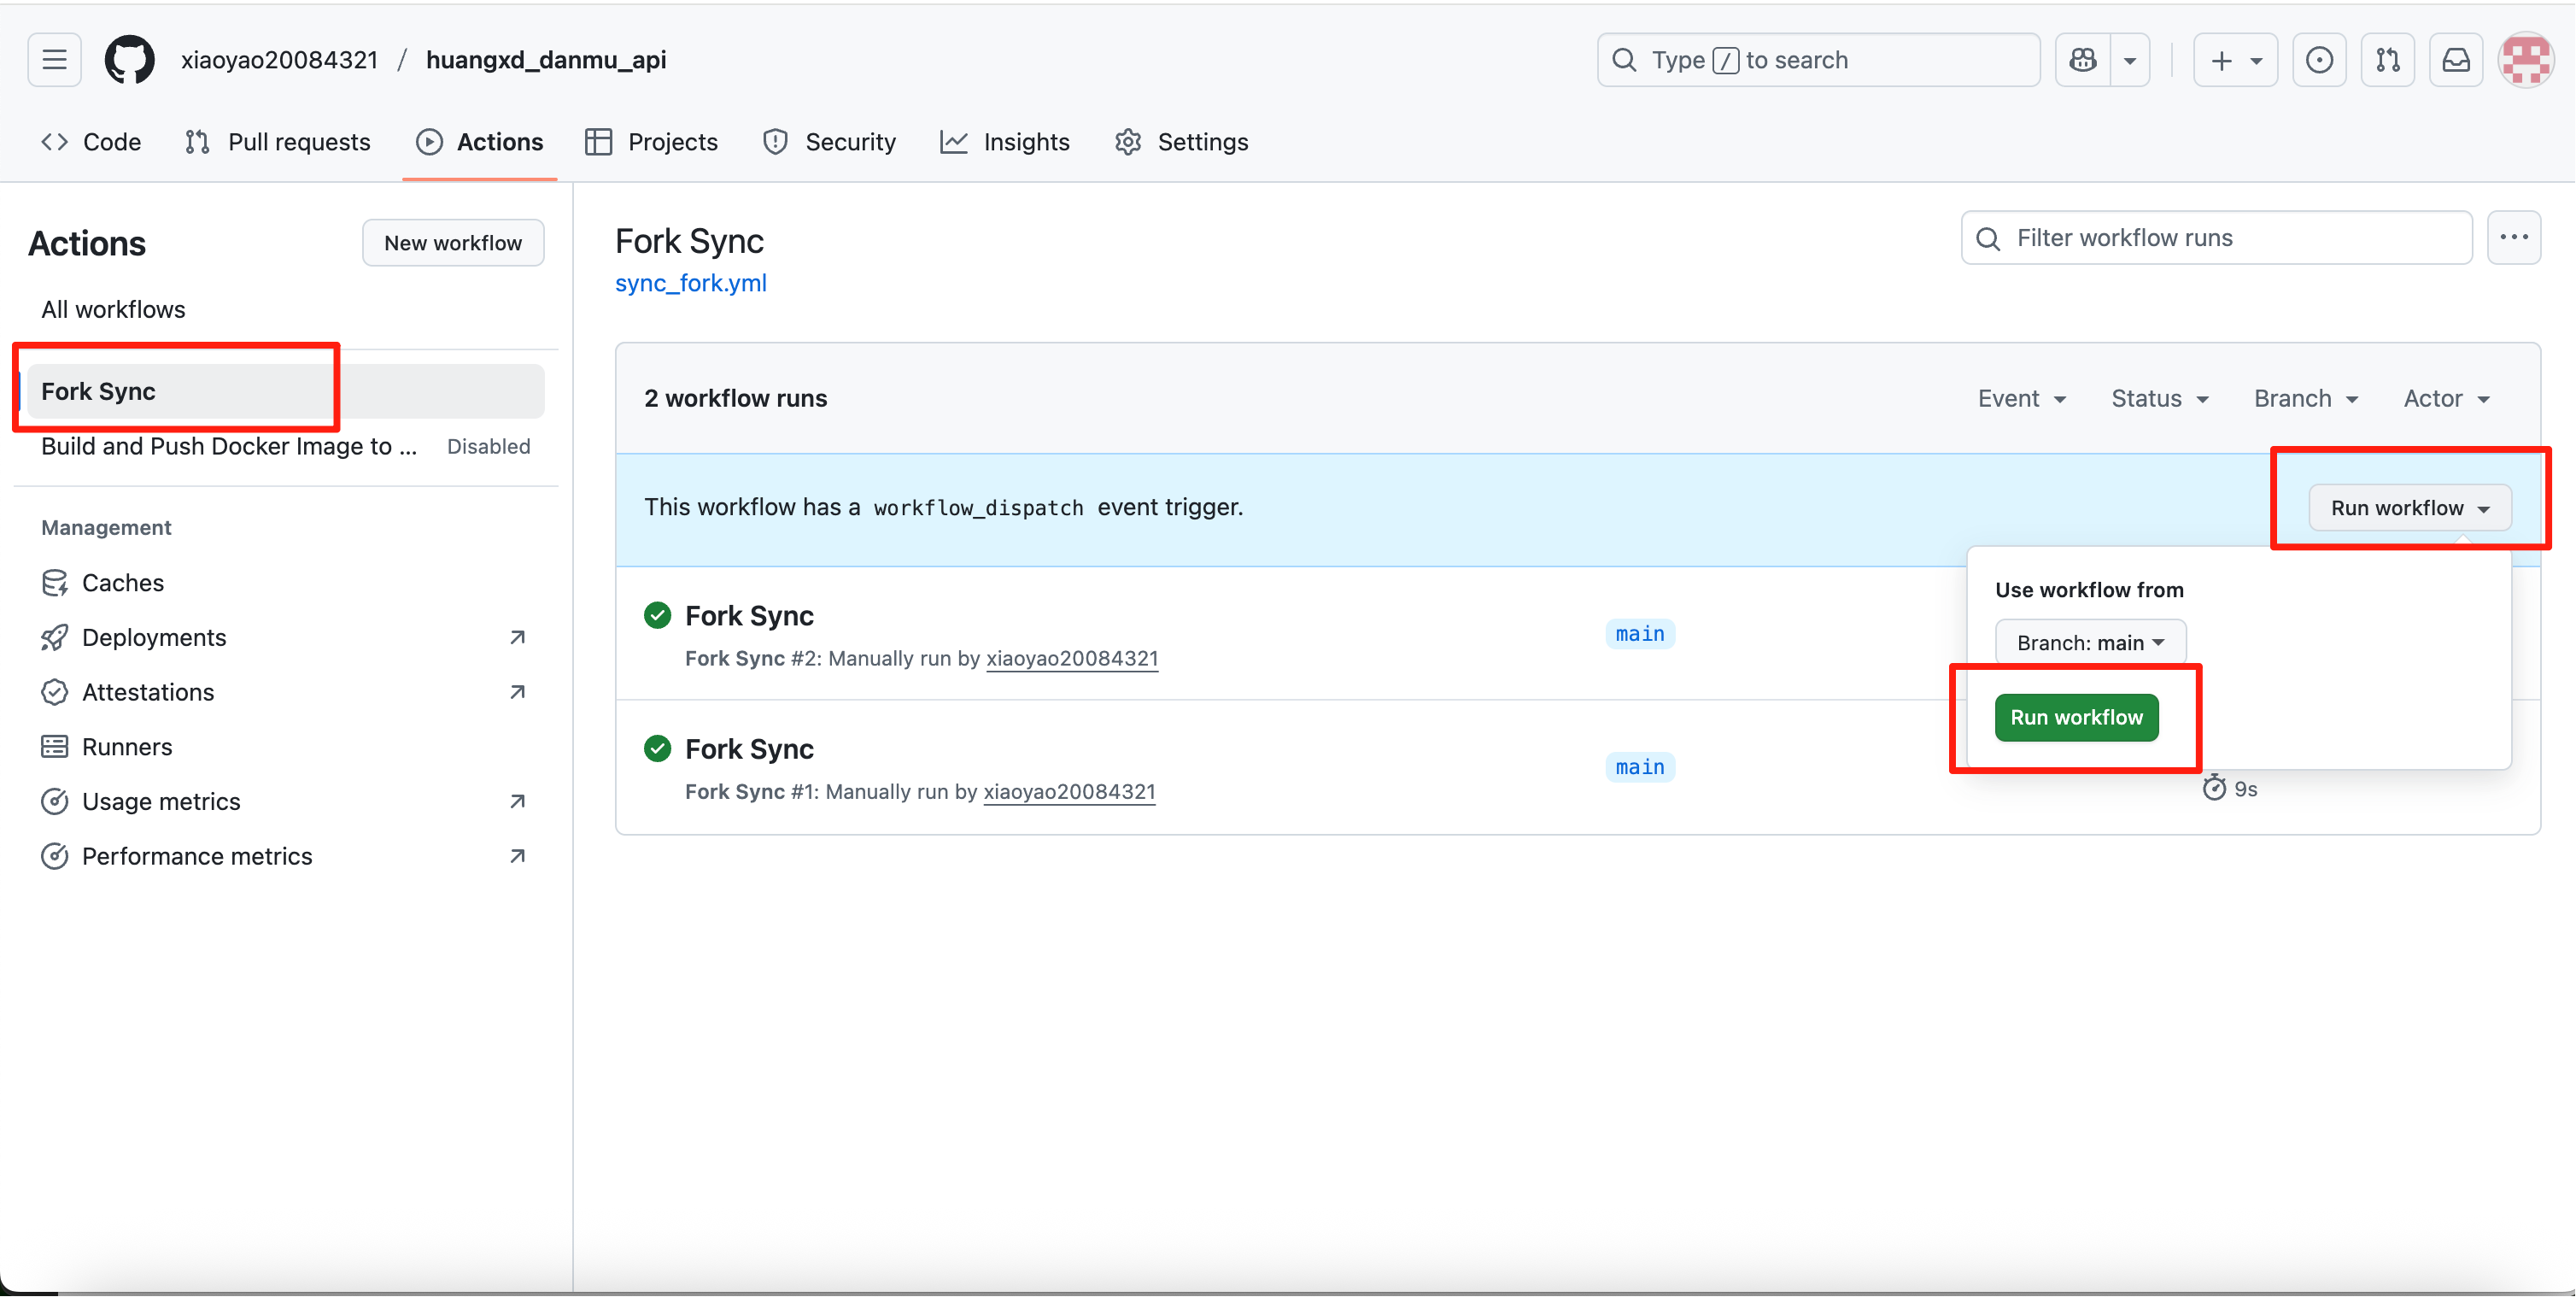The height and width of the screenshot is (1297, 2576).
Task: Switch to the Pull requests tab
Action: [278, 142]
